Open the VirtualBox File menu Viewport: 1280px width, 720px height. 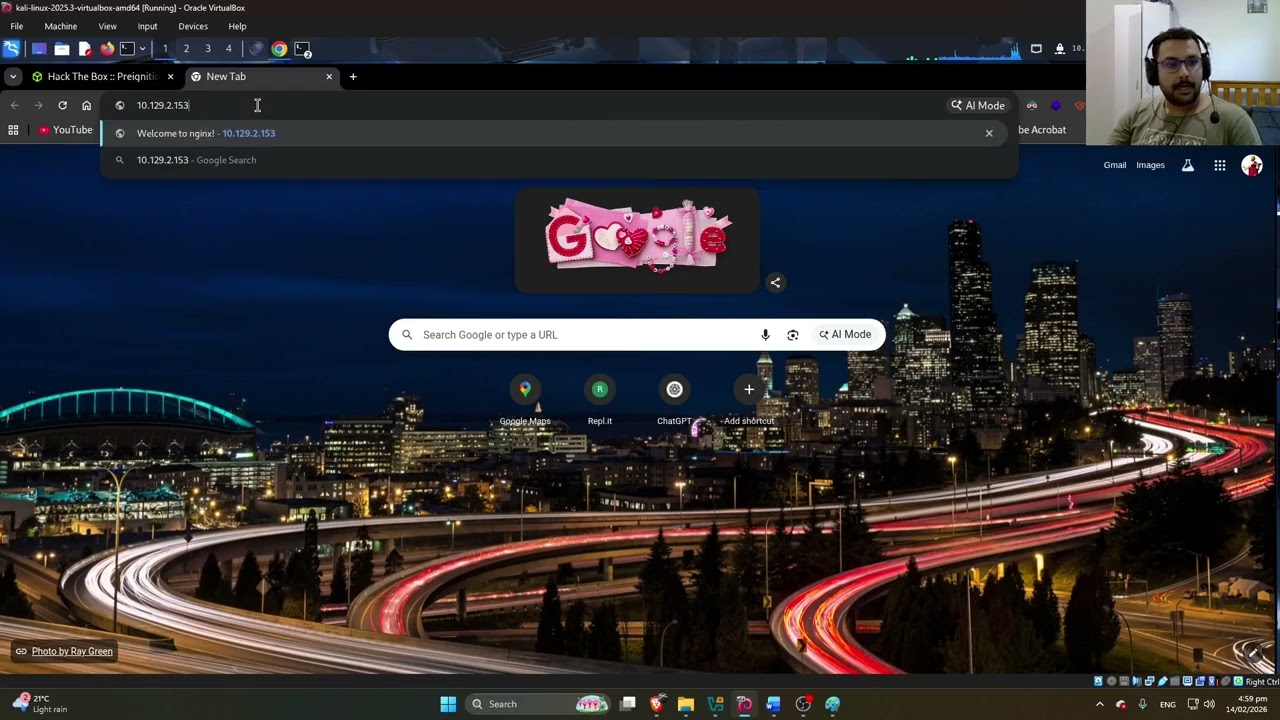(17, 26)
